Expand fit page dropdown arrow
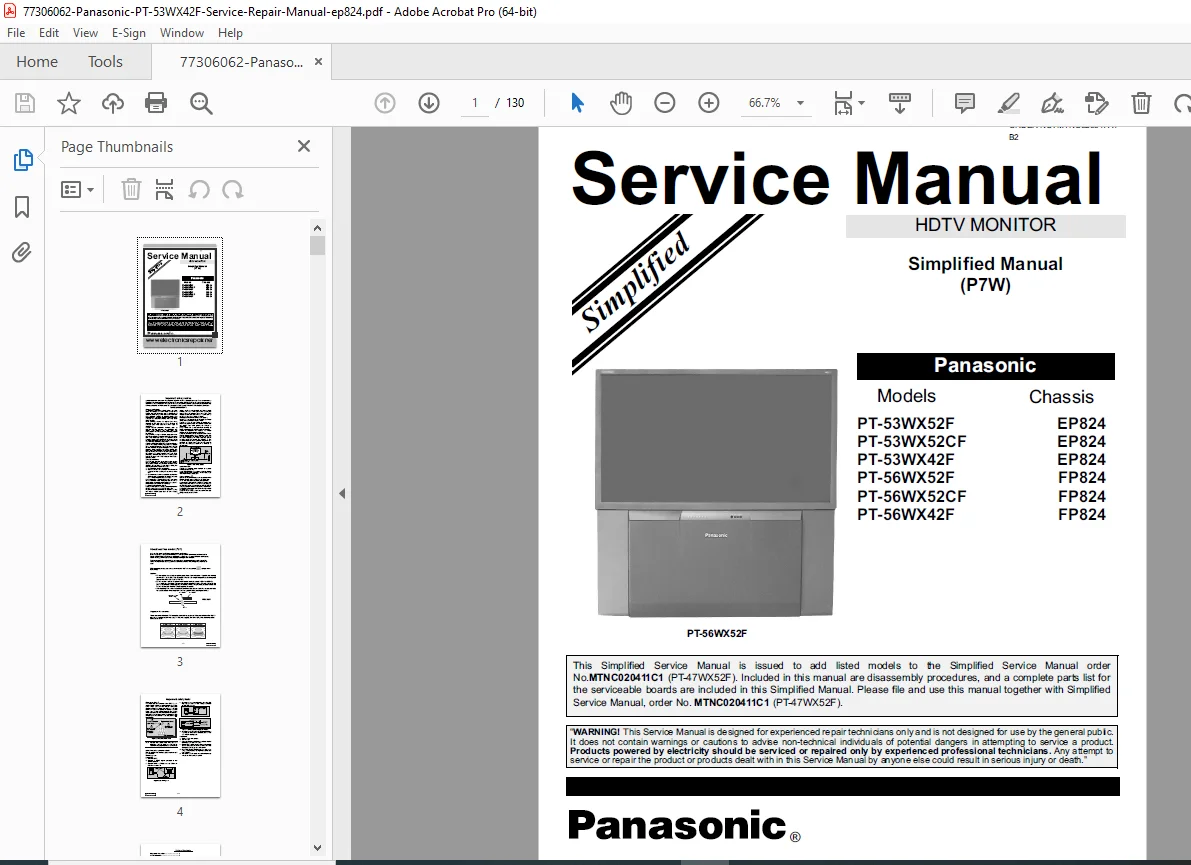 coord(861,103)
